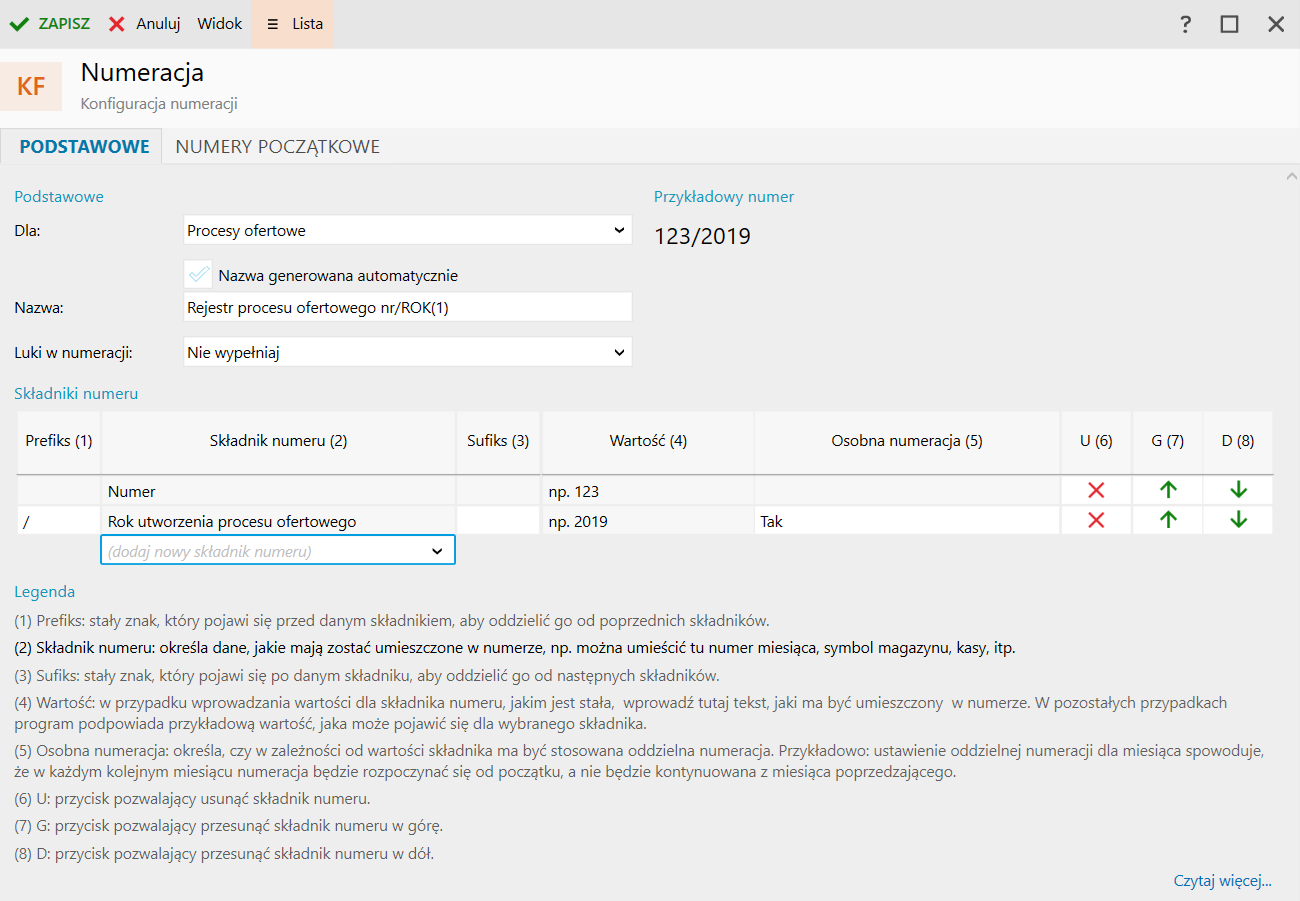1300x901 pixels.
Task: Cancel changes with Anuluj
Action: [144, 24]
